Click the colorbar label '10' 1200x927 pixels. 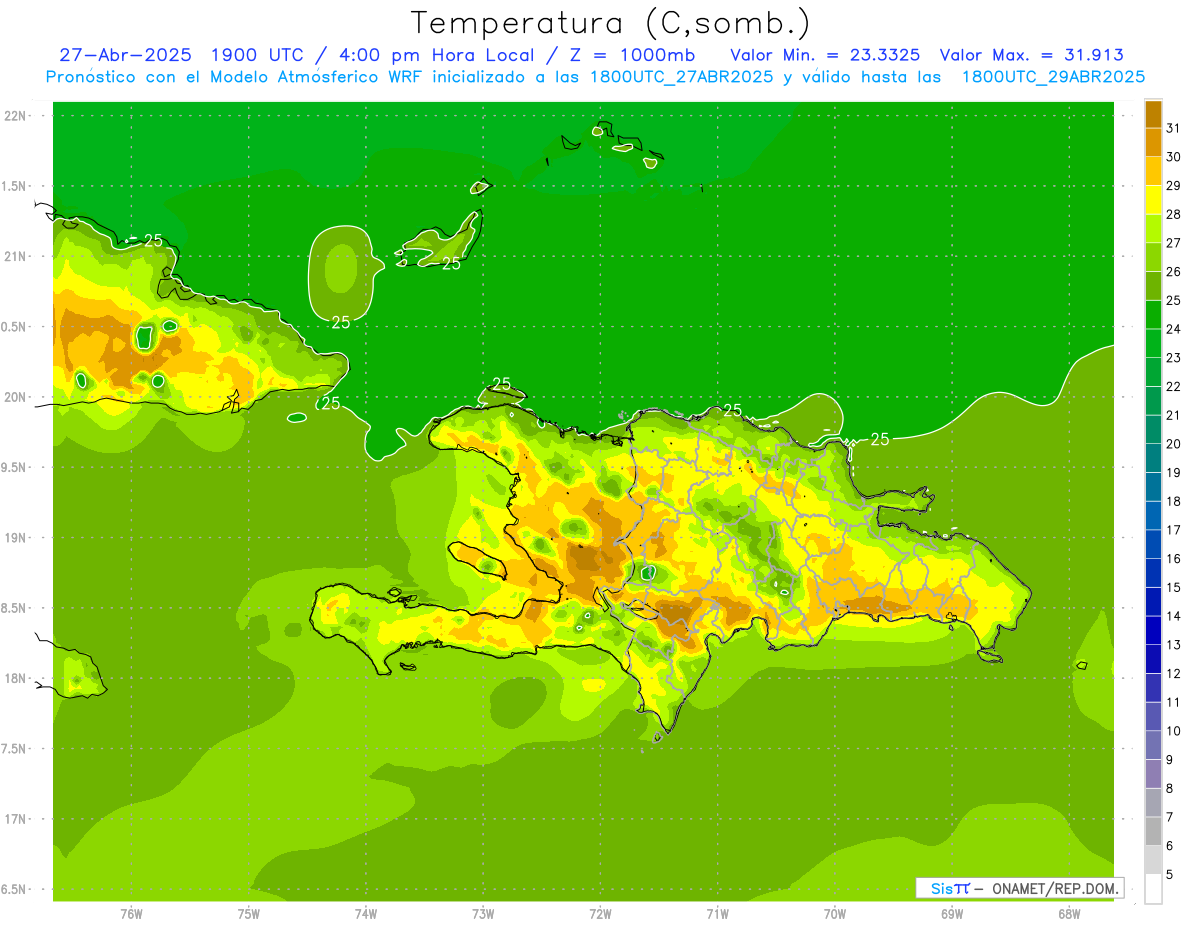point(1173,731)
